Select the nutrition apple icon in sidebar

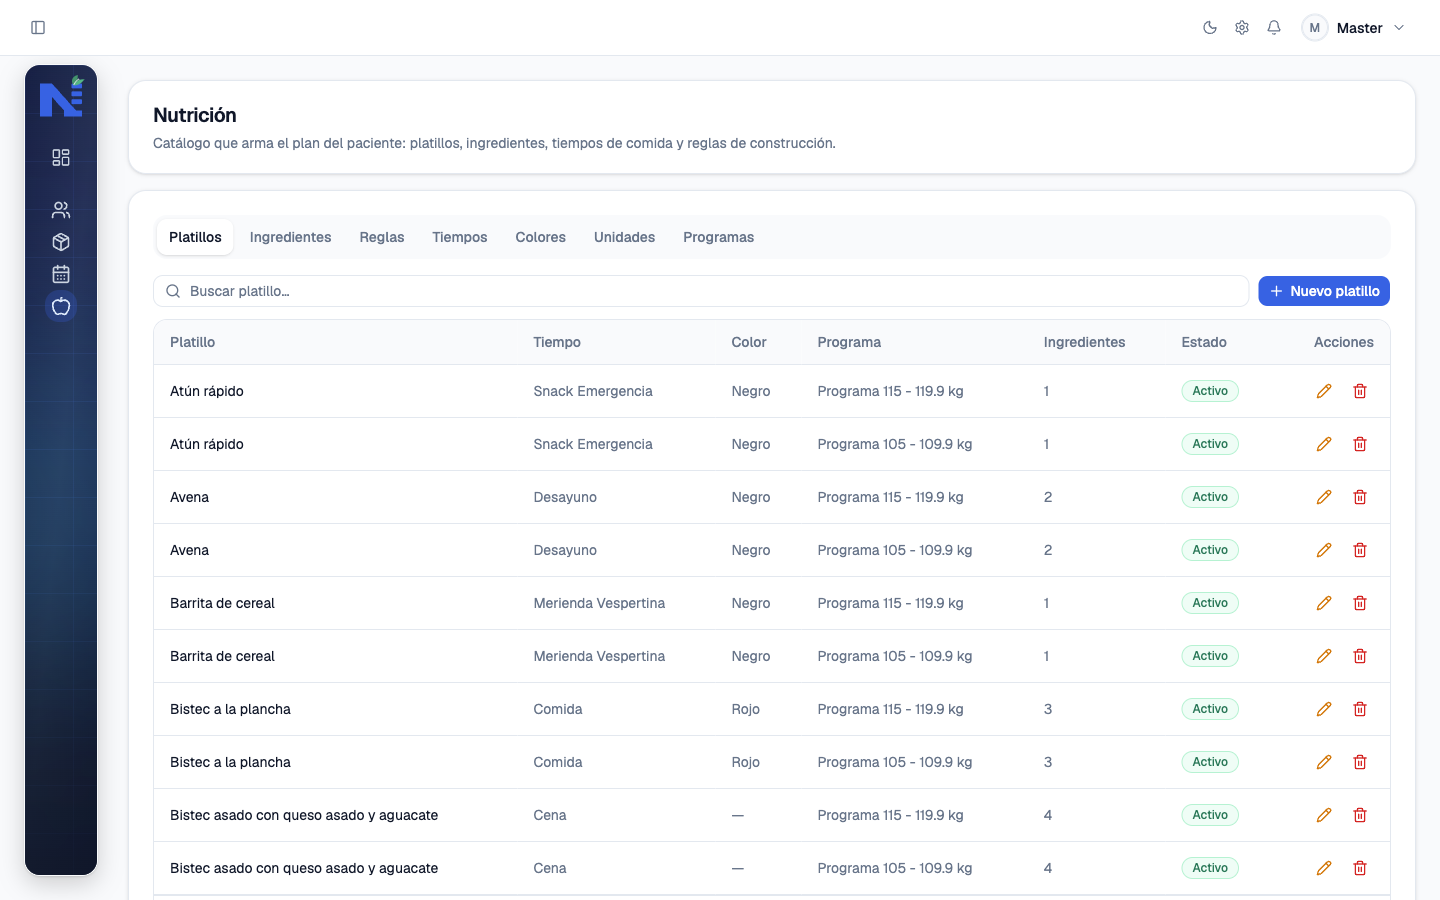pyautogui.click(x=61, y=306)
